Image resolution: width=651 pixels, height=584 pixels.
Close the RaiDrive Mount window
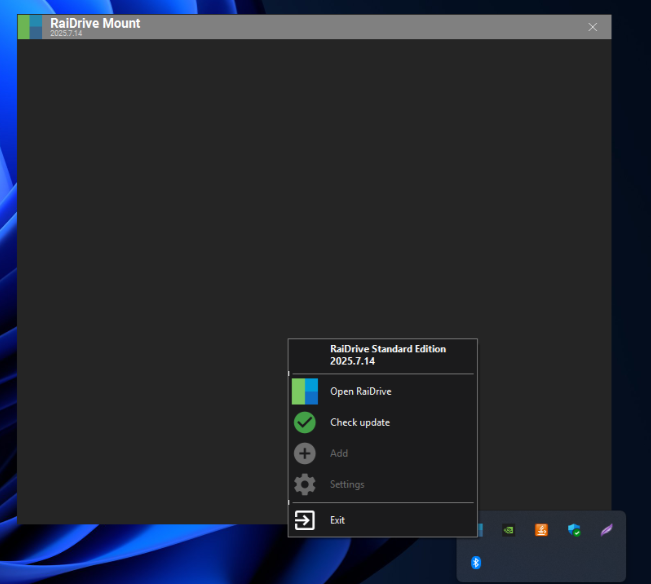(x=592, y=27)
